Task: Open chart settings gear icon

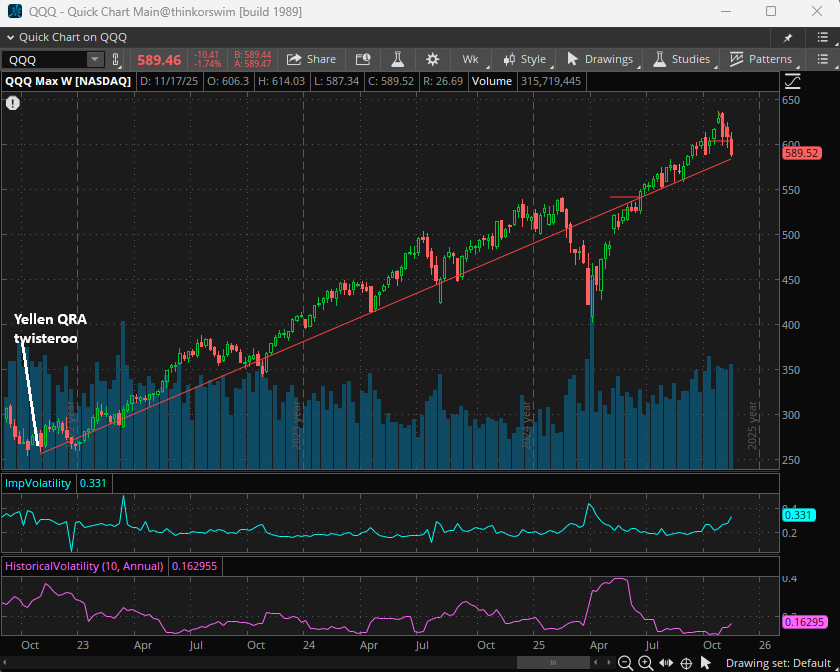Action: click(x=432, y=59)
